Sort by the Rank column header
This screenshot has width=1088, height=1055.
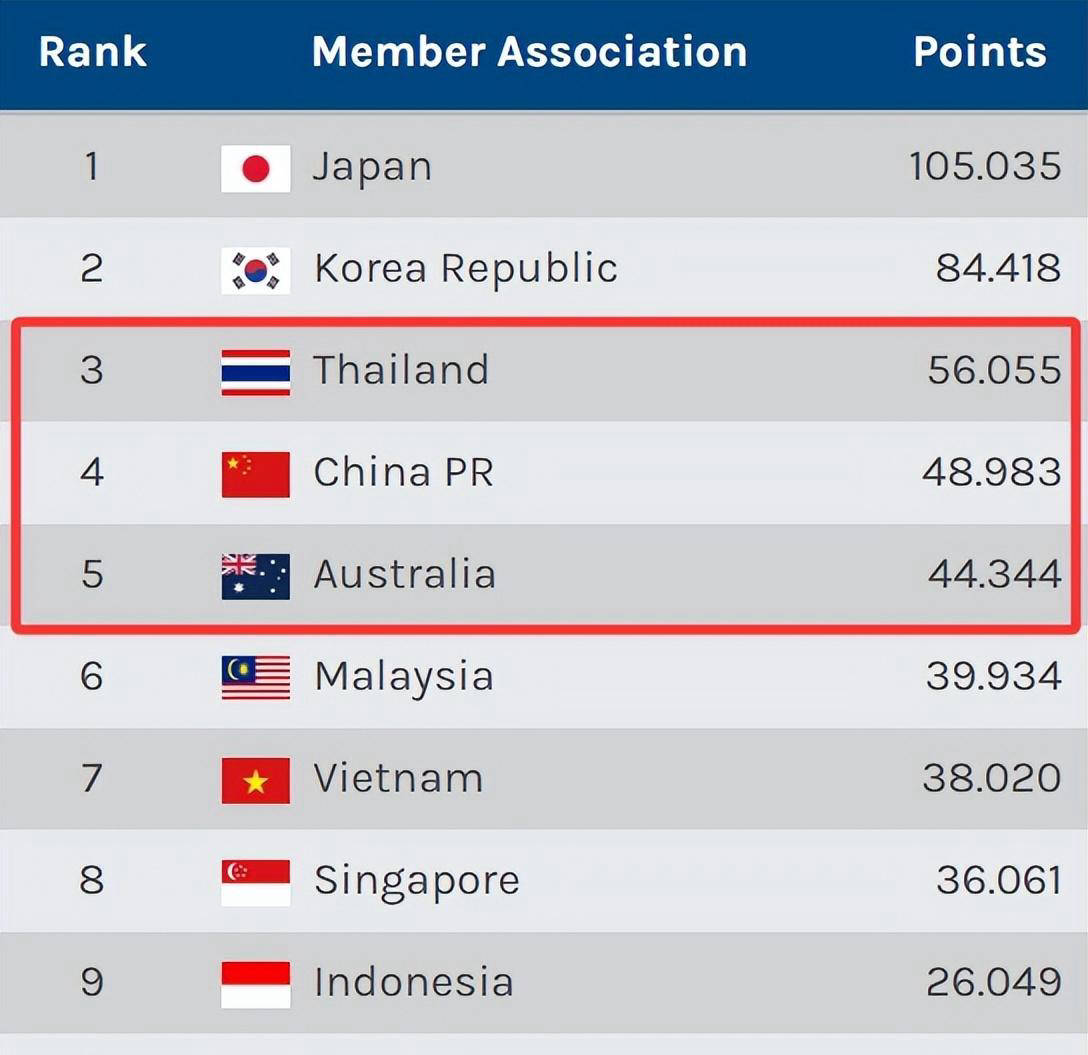tap(92, 52)
